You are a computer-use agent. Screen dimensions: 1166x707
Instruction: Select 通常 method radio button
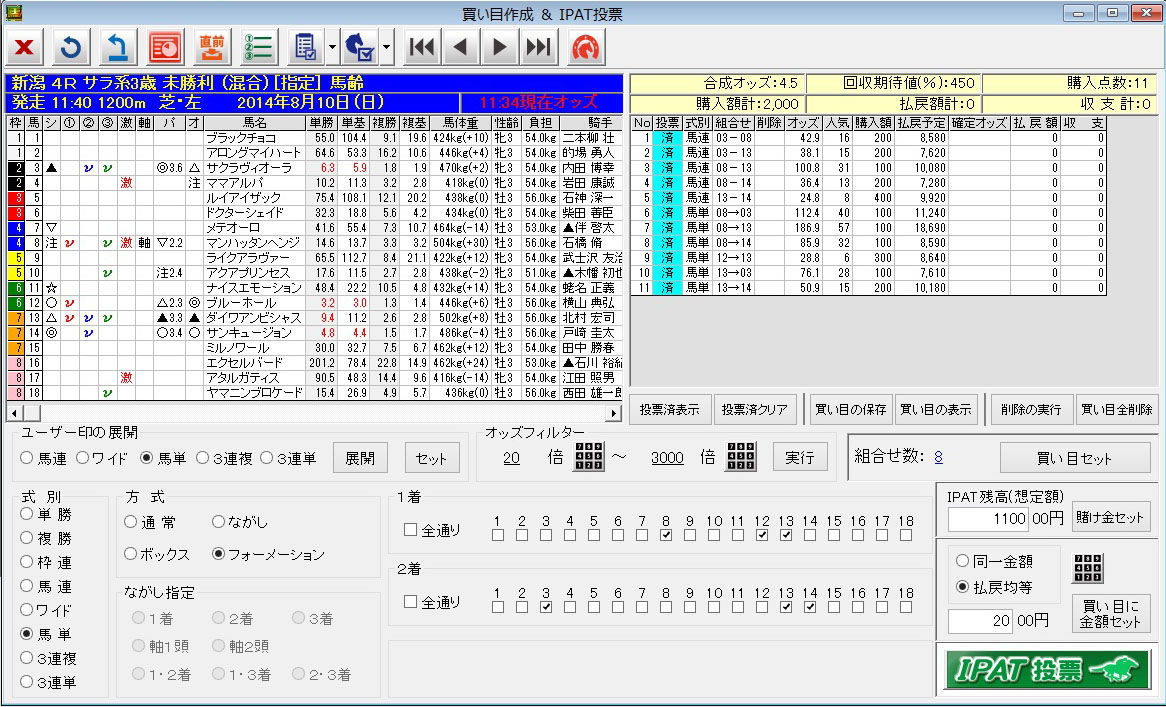pyautogui.click(x=130, y=522)
